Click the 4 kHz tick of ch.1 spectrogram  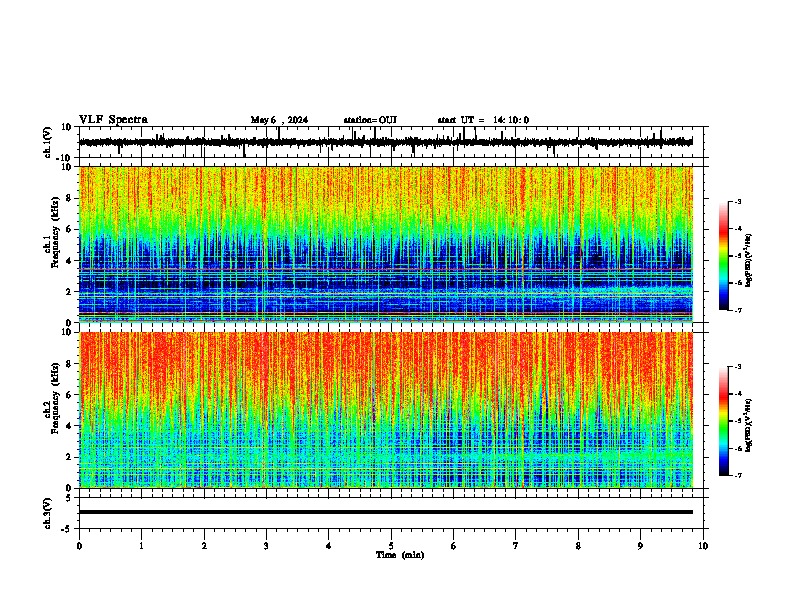(69, 261)
